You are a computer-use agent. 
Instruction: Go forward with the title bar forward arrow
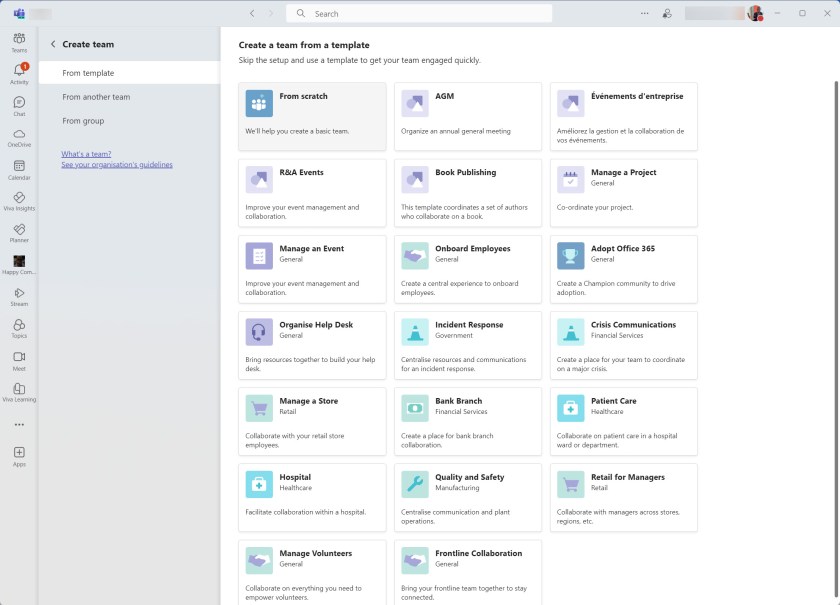[271, 13]
